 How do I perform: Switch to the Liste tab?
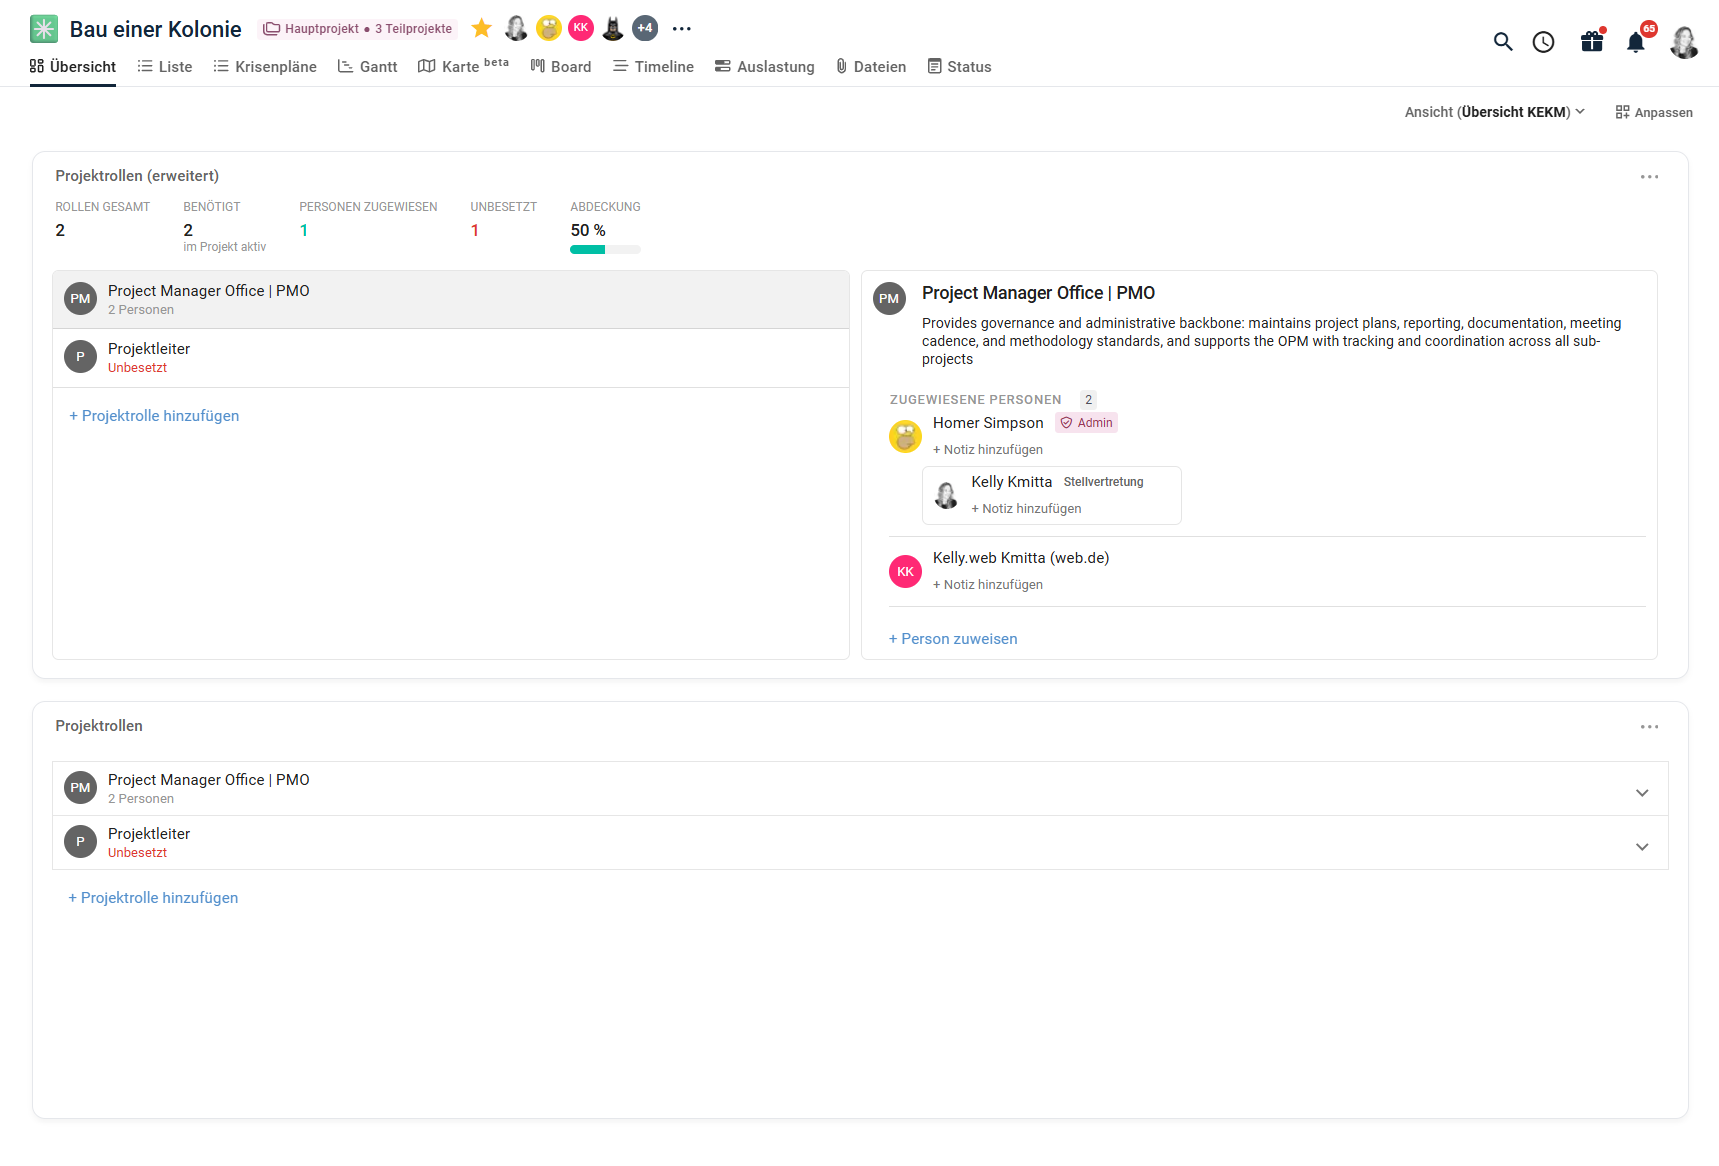pyautogui.click(x=165, y=66)
